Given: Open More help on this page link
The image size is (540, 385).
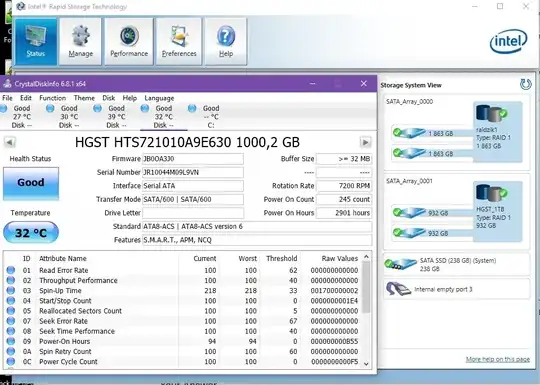Looking at the screenshot, I should (498, 360).
